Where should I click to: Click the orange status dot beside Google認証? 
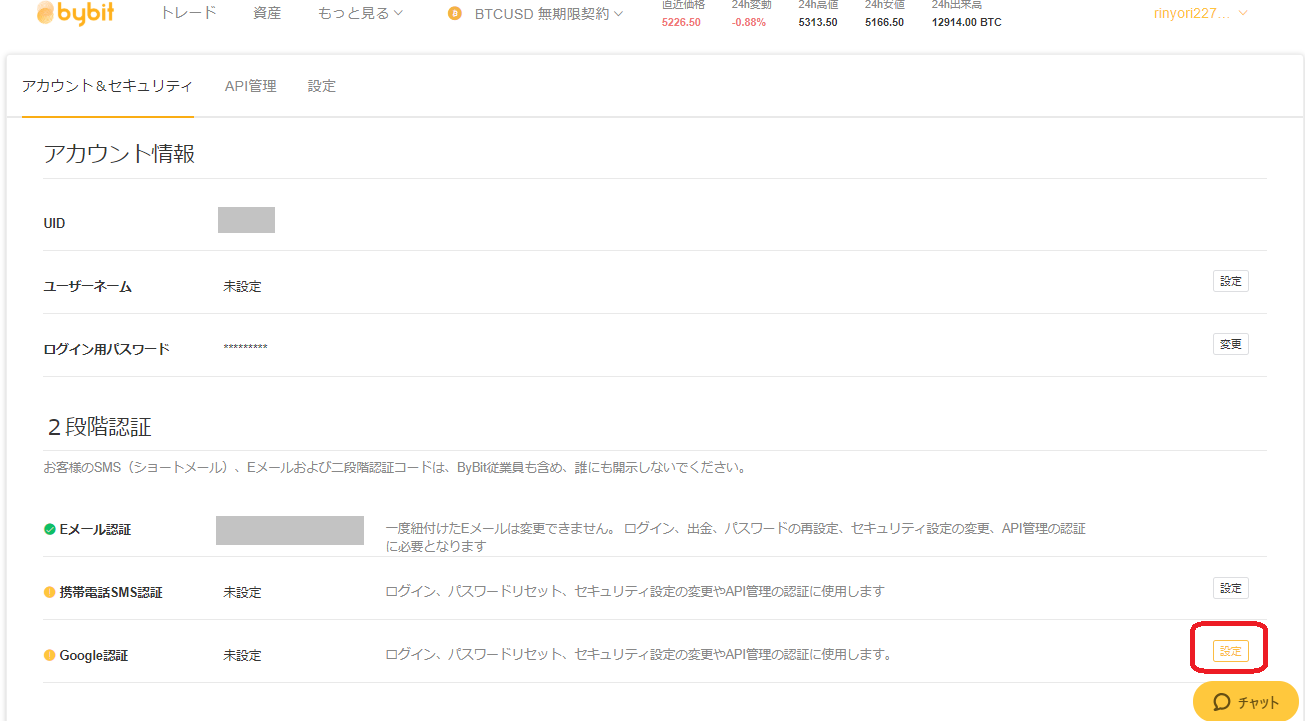click(x=50, y=655)
